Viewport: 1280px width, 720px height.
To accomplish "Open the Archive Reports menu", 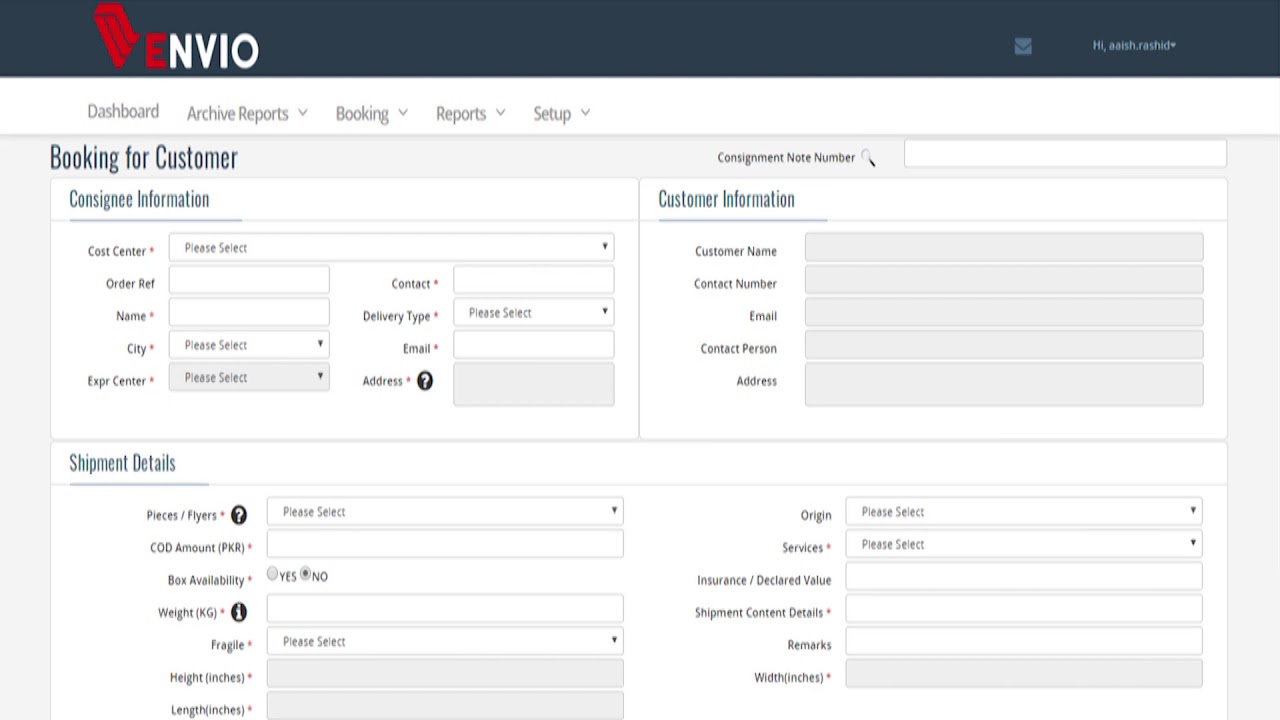I will point(247,113).
